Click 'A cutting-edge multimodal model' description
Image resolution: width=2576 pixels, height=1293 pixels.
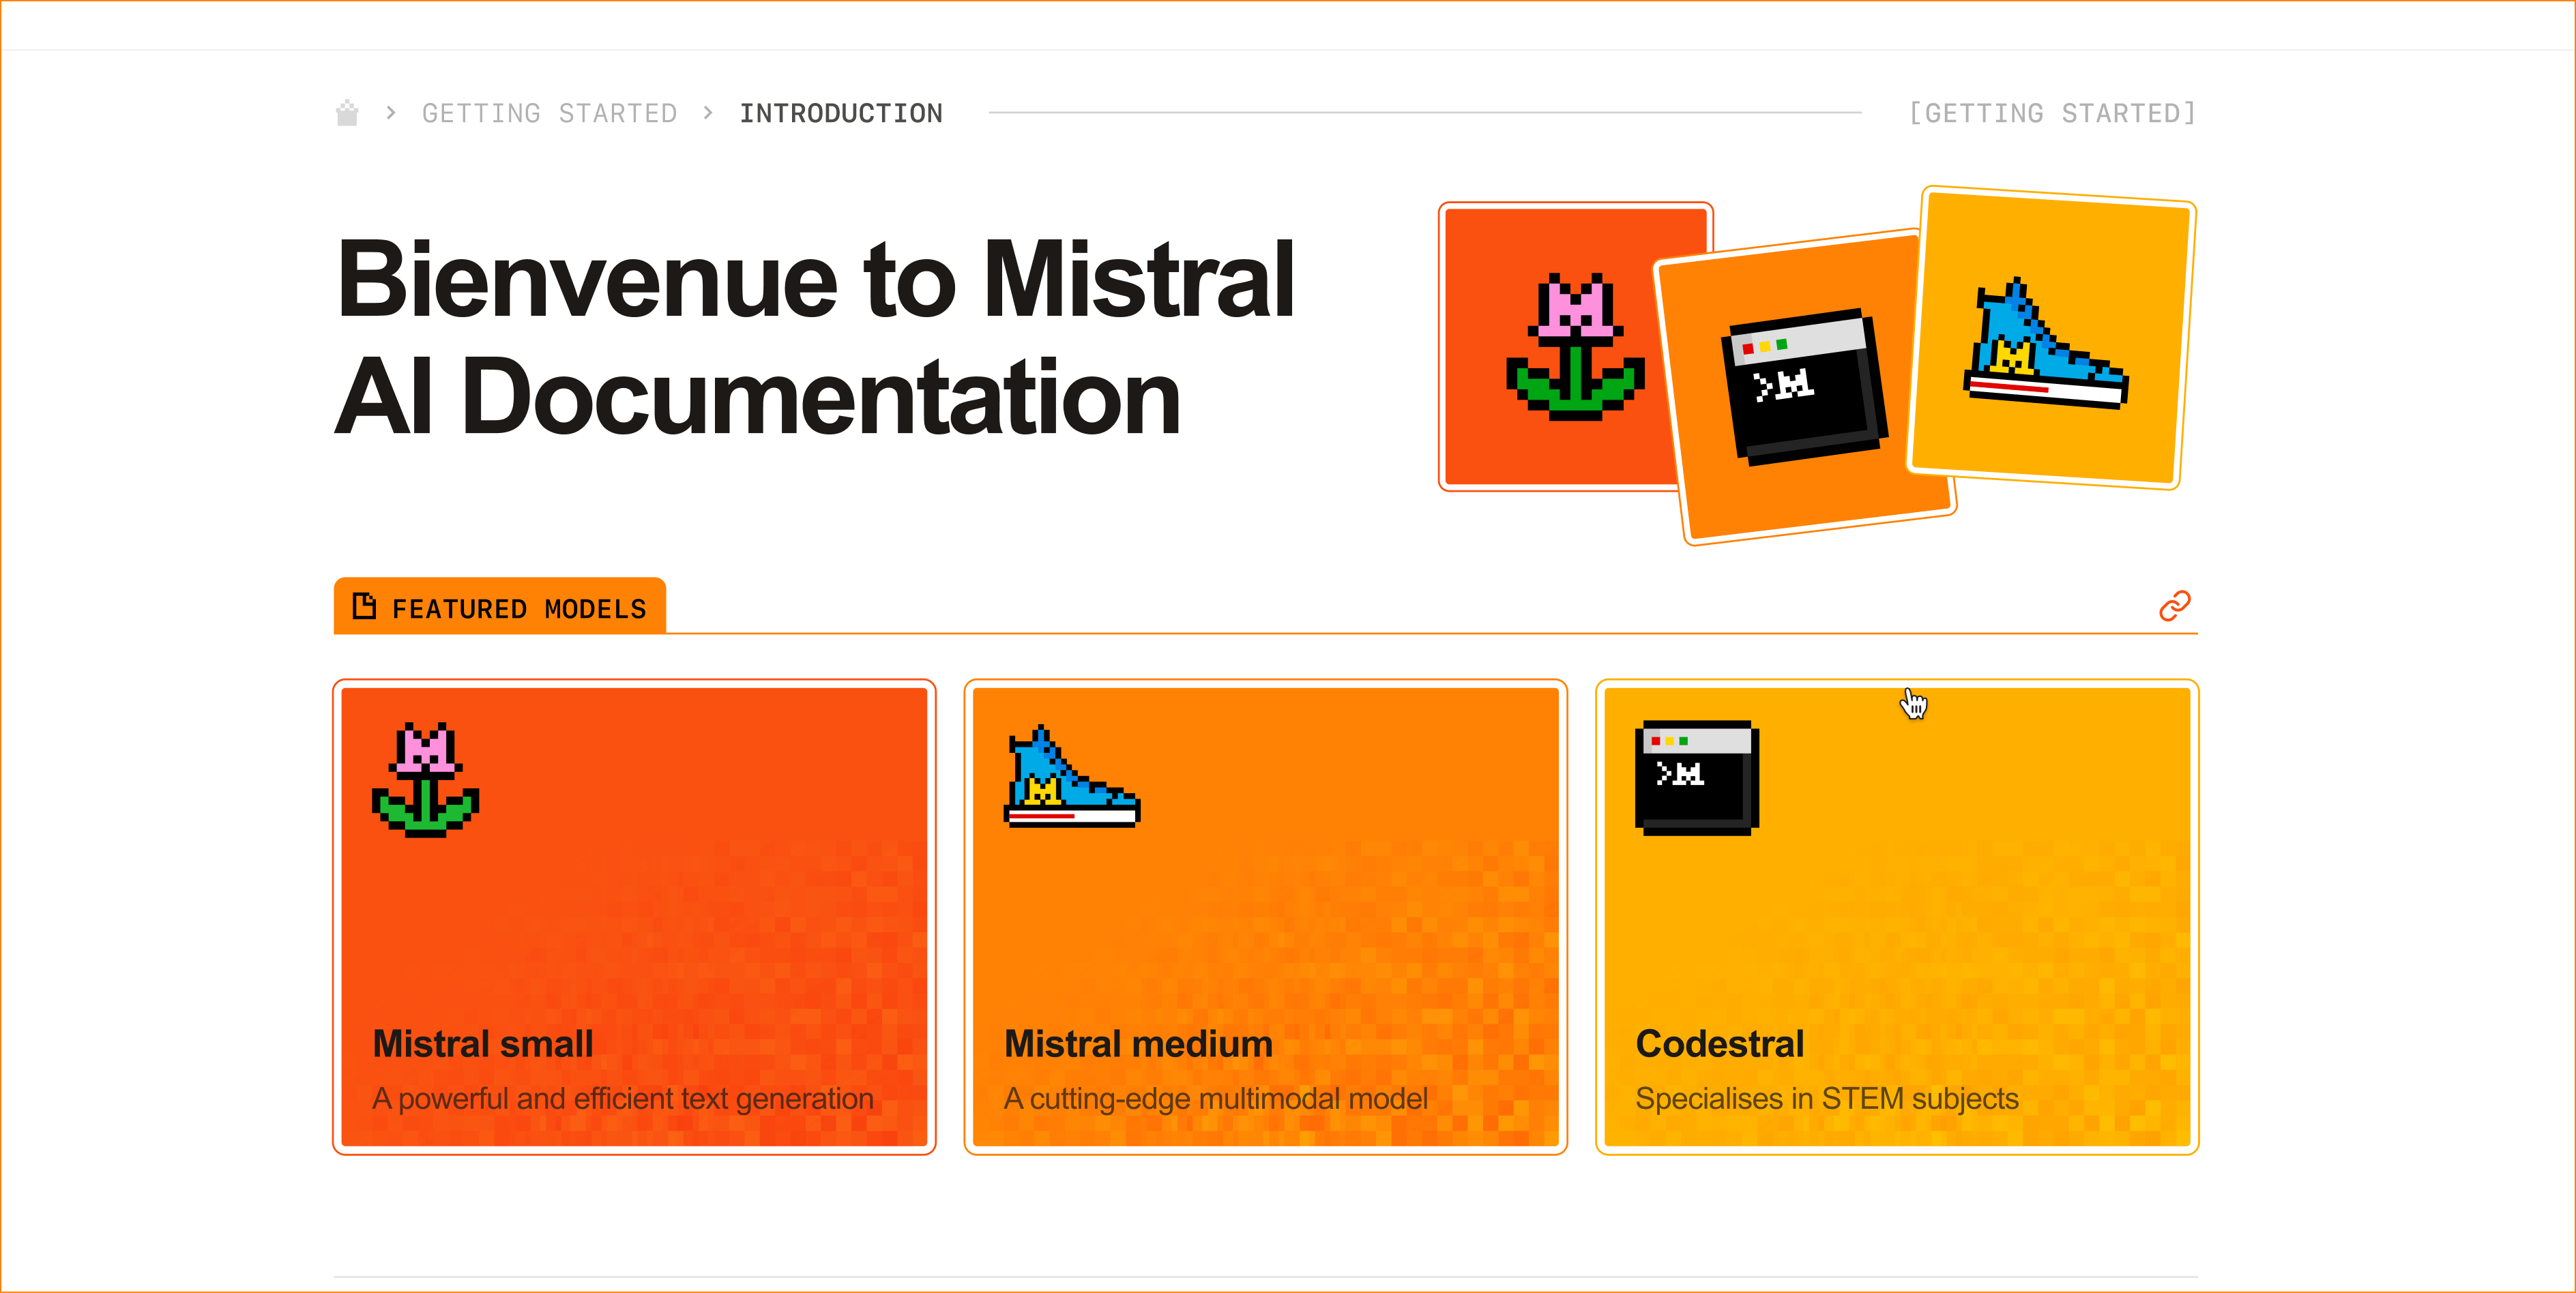pos(1216,1099)
